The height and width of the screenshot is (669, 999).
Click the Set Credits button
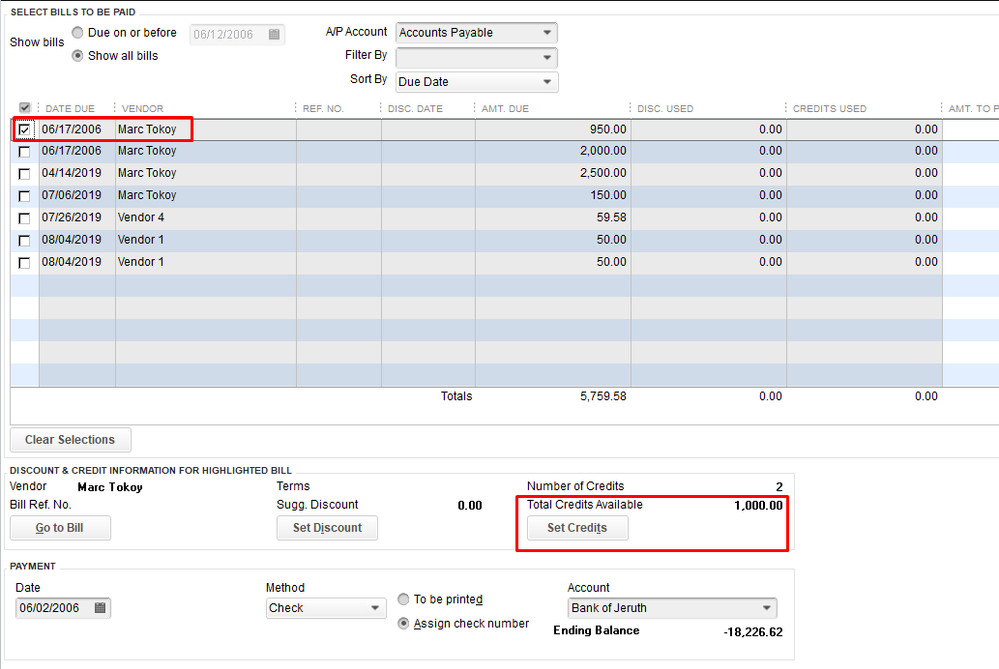pos(577,528)
